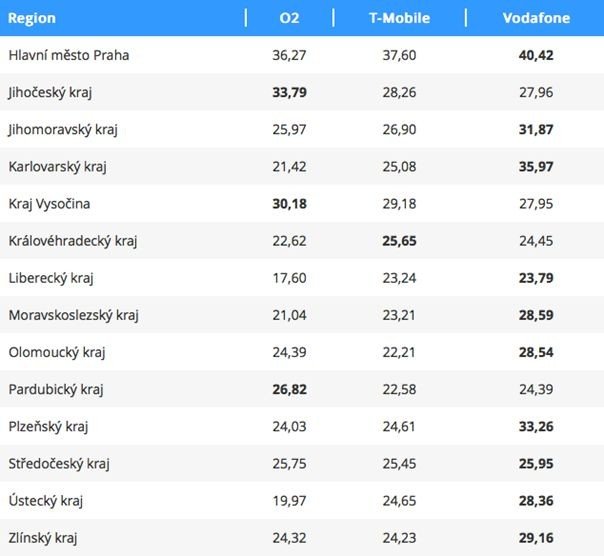Image resolution: width=604 pixels, height=556 pixels.
Task: Select the Olomoucký kraj row label
Action: click(x=57, y=352)
